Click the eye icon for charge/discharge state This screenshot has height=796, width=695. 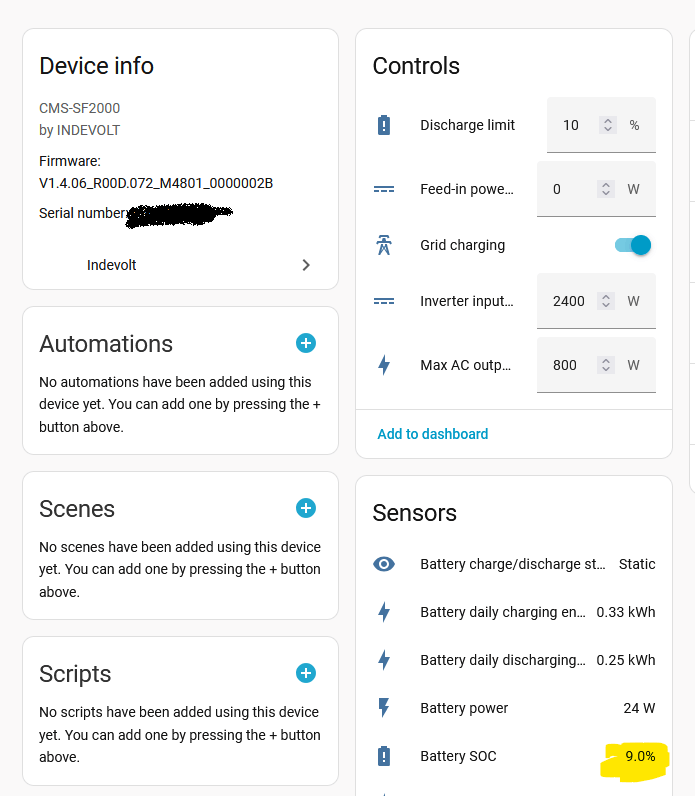tap(384, 564)
